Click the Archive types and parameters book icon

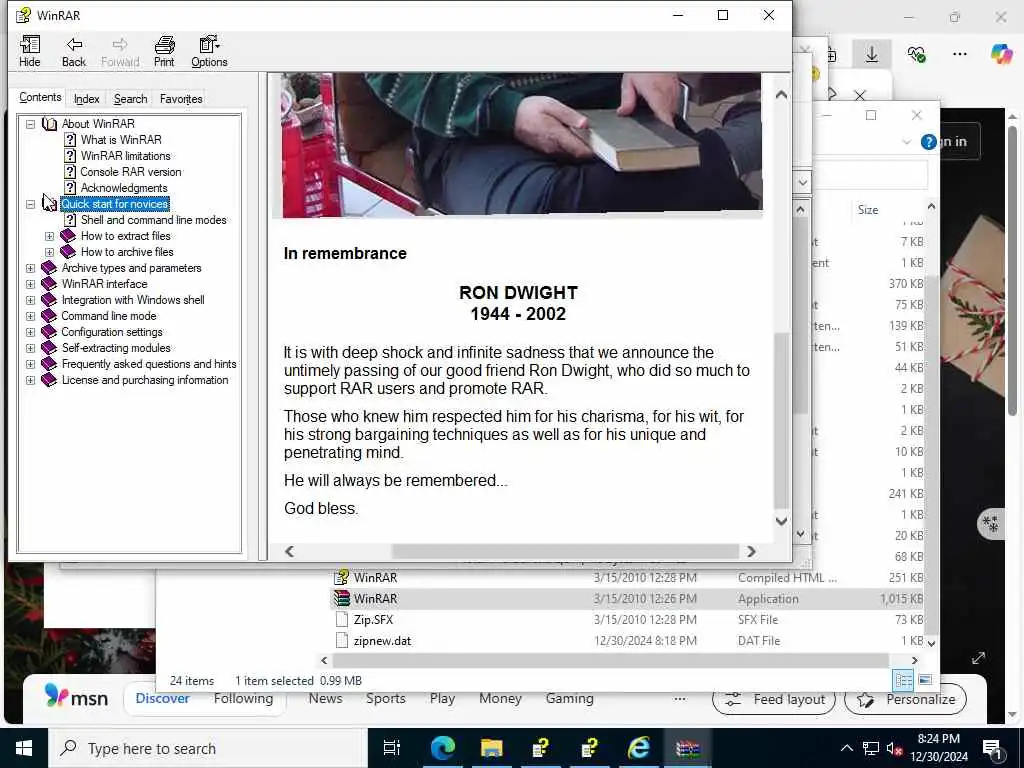tap(49, 268)
